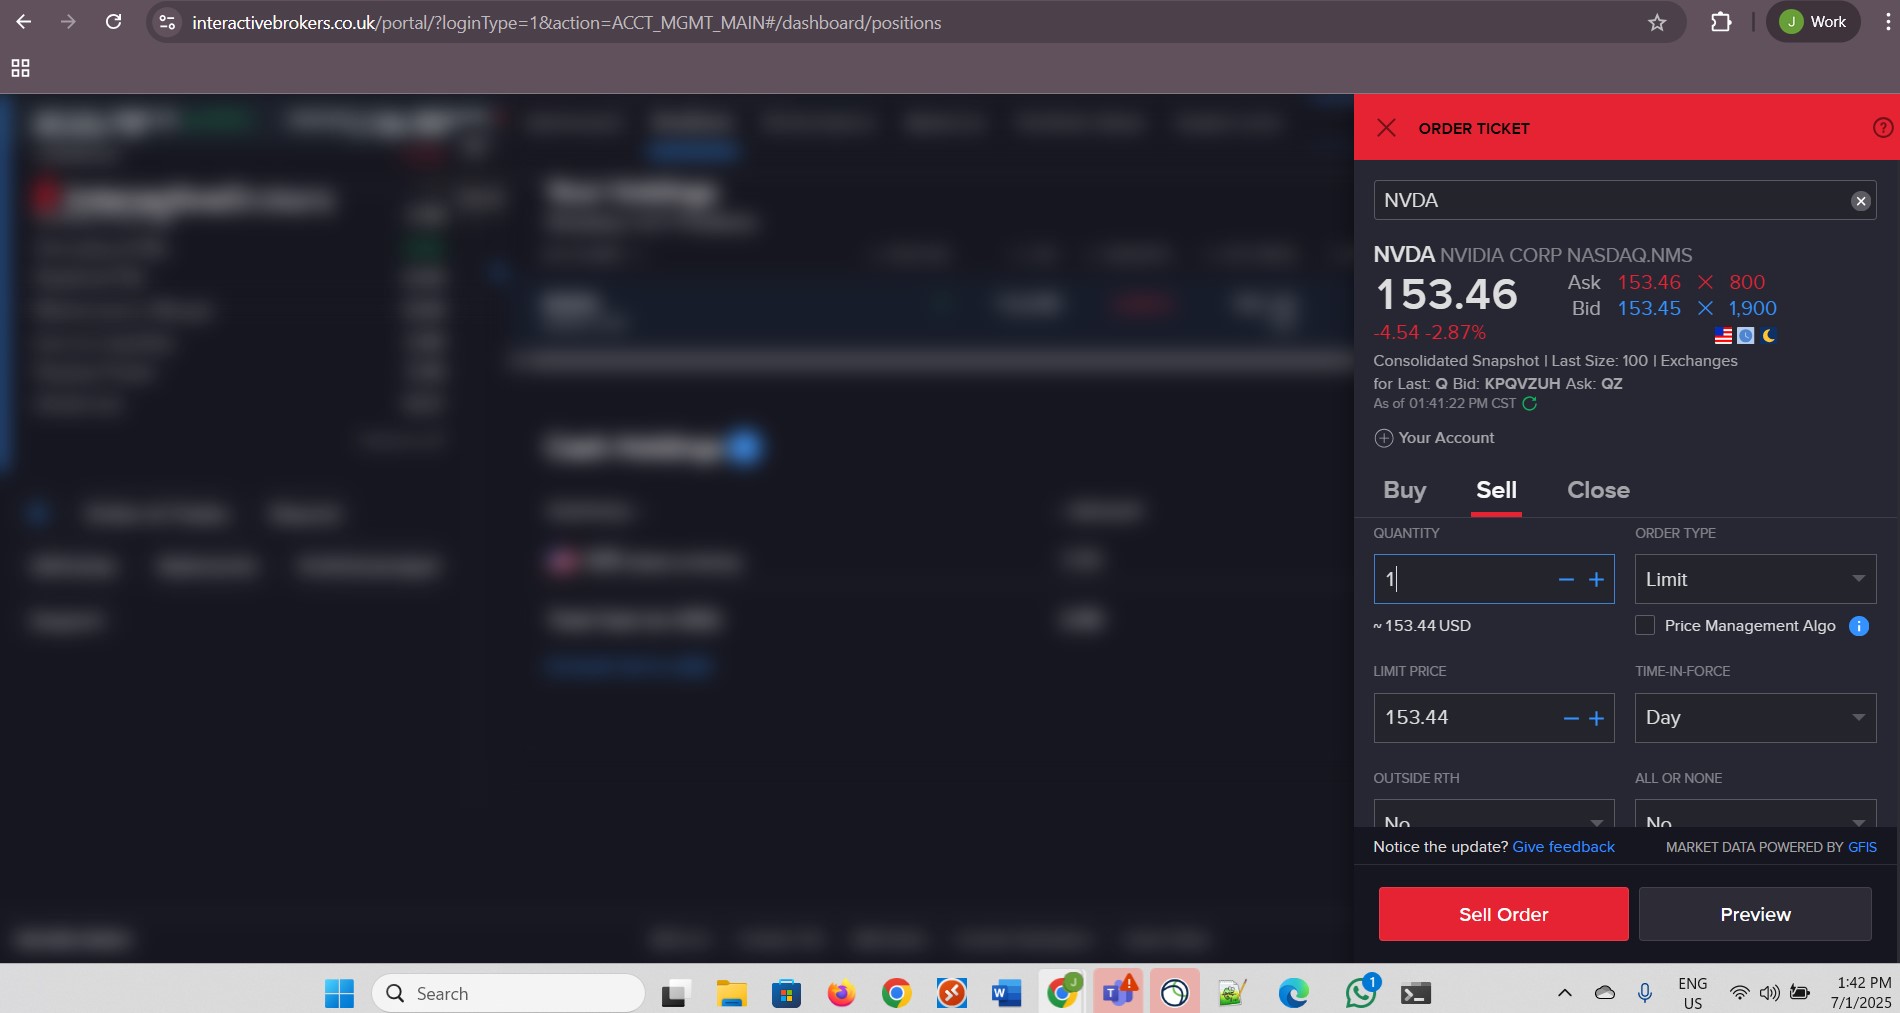Open the ENG US language switcher

pyautogui.click(x=1692, y=993)
